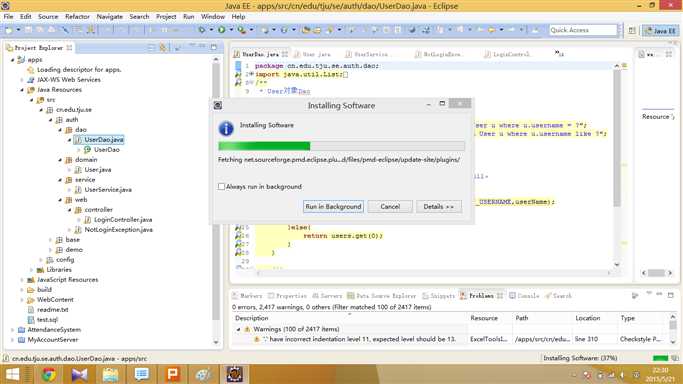Open the File menu

[x=8, y=17]
